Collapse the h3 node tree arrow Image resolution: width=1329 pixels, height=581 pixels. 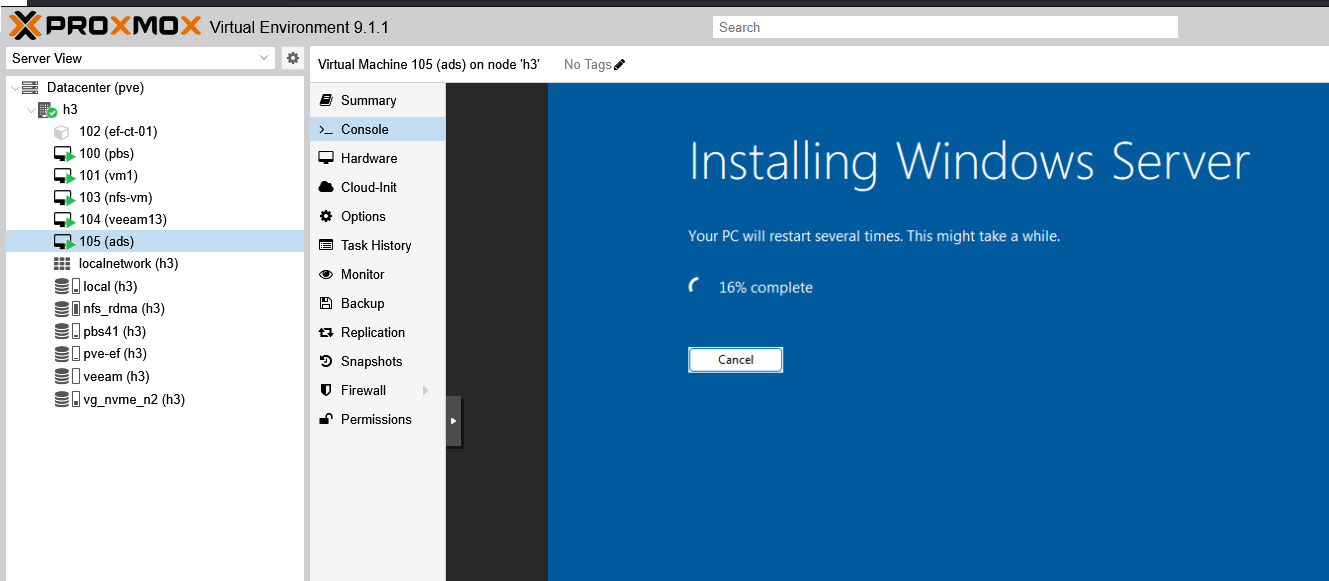pyautogui.click(x=31, y=110)
